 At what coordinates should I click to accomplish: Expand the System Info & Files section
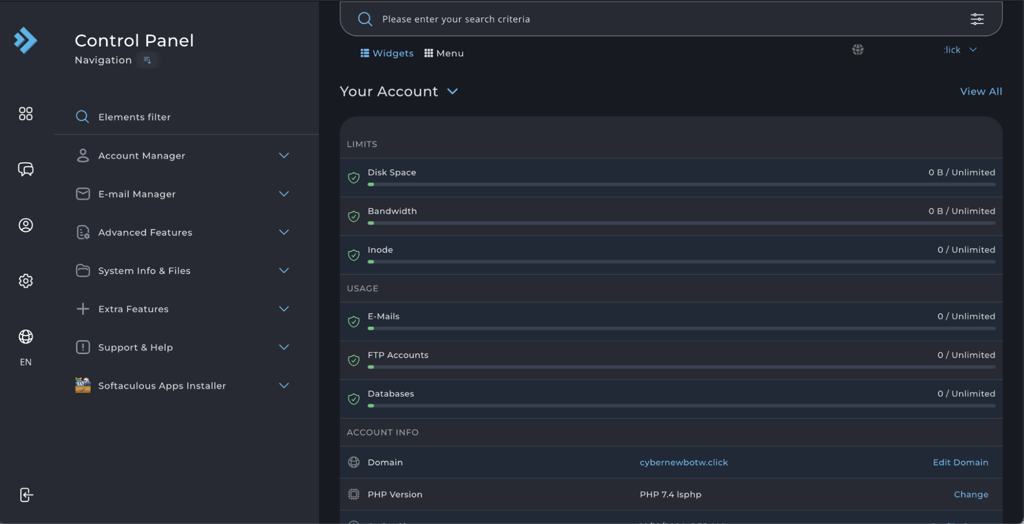pos(284,270)
